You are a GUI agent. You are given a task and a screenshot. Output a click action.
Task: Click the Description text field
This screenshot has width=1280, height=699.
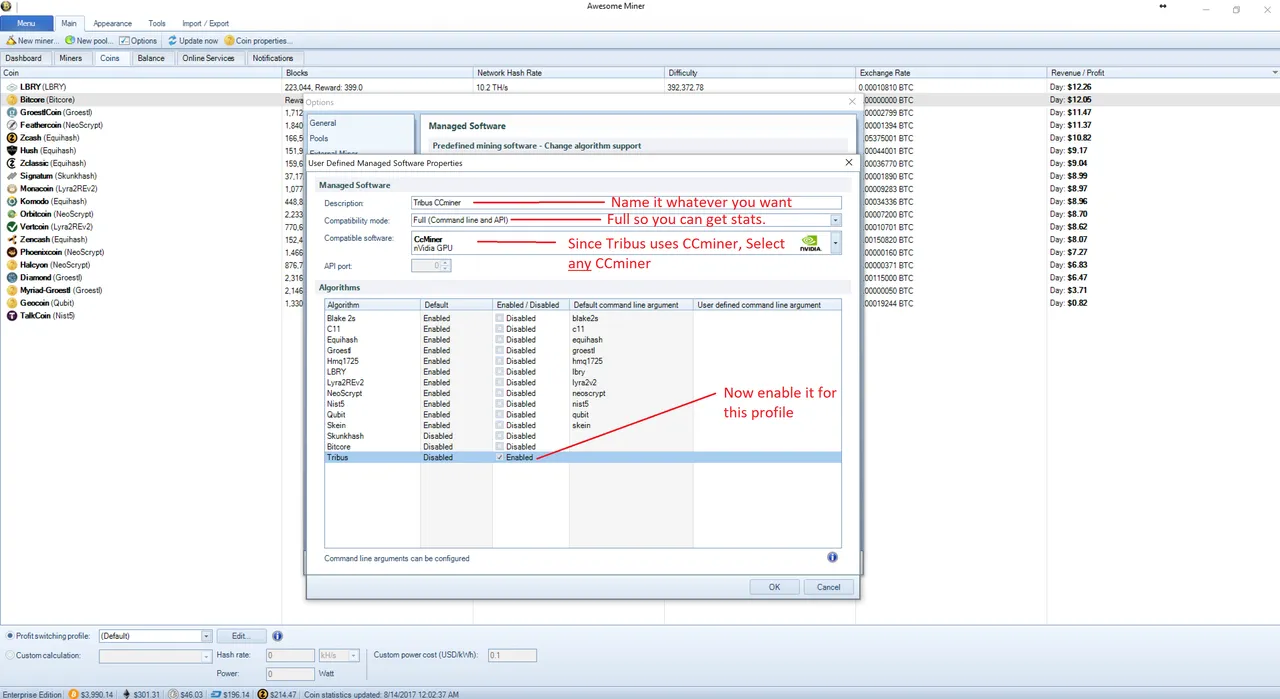click(626, 203)
